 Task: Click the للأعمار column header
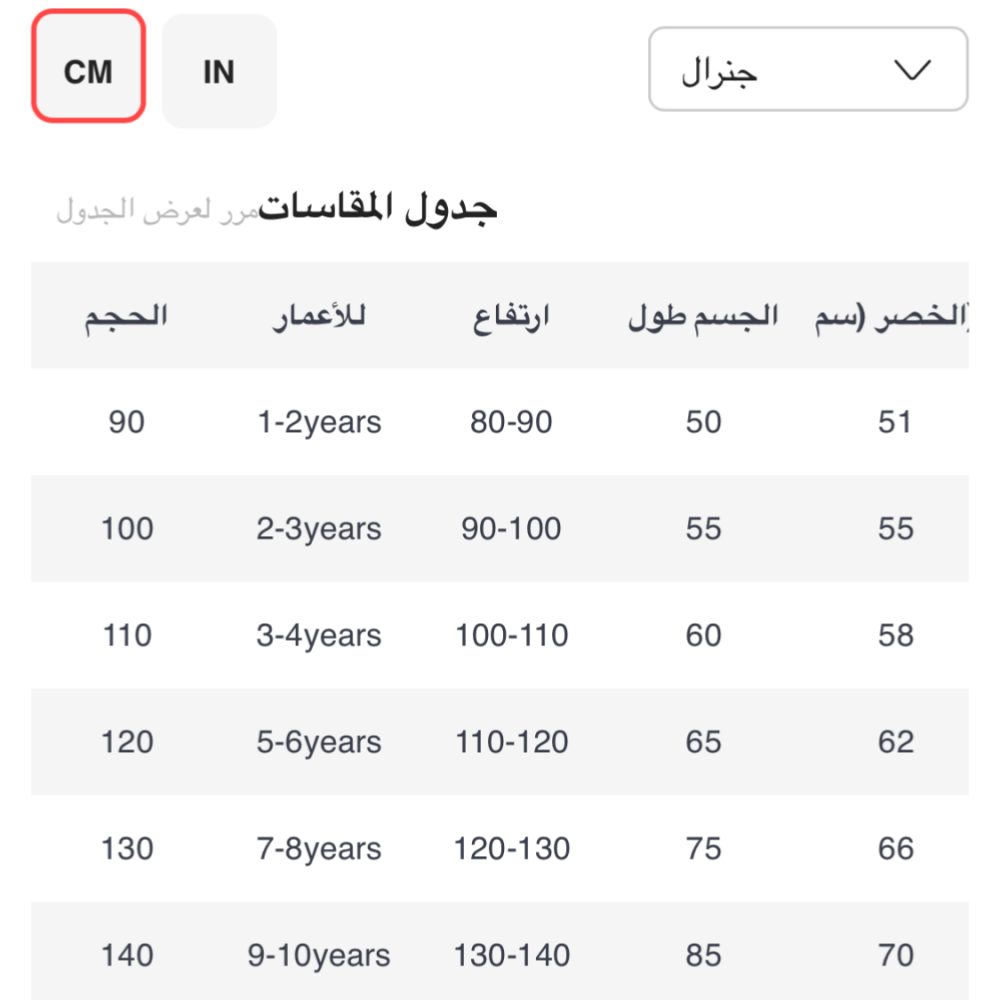(319, 317)
